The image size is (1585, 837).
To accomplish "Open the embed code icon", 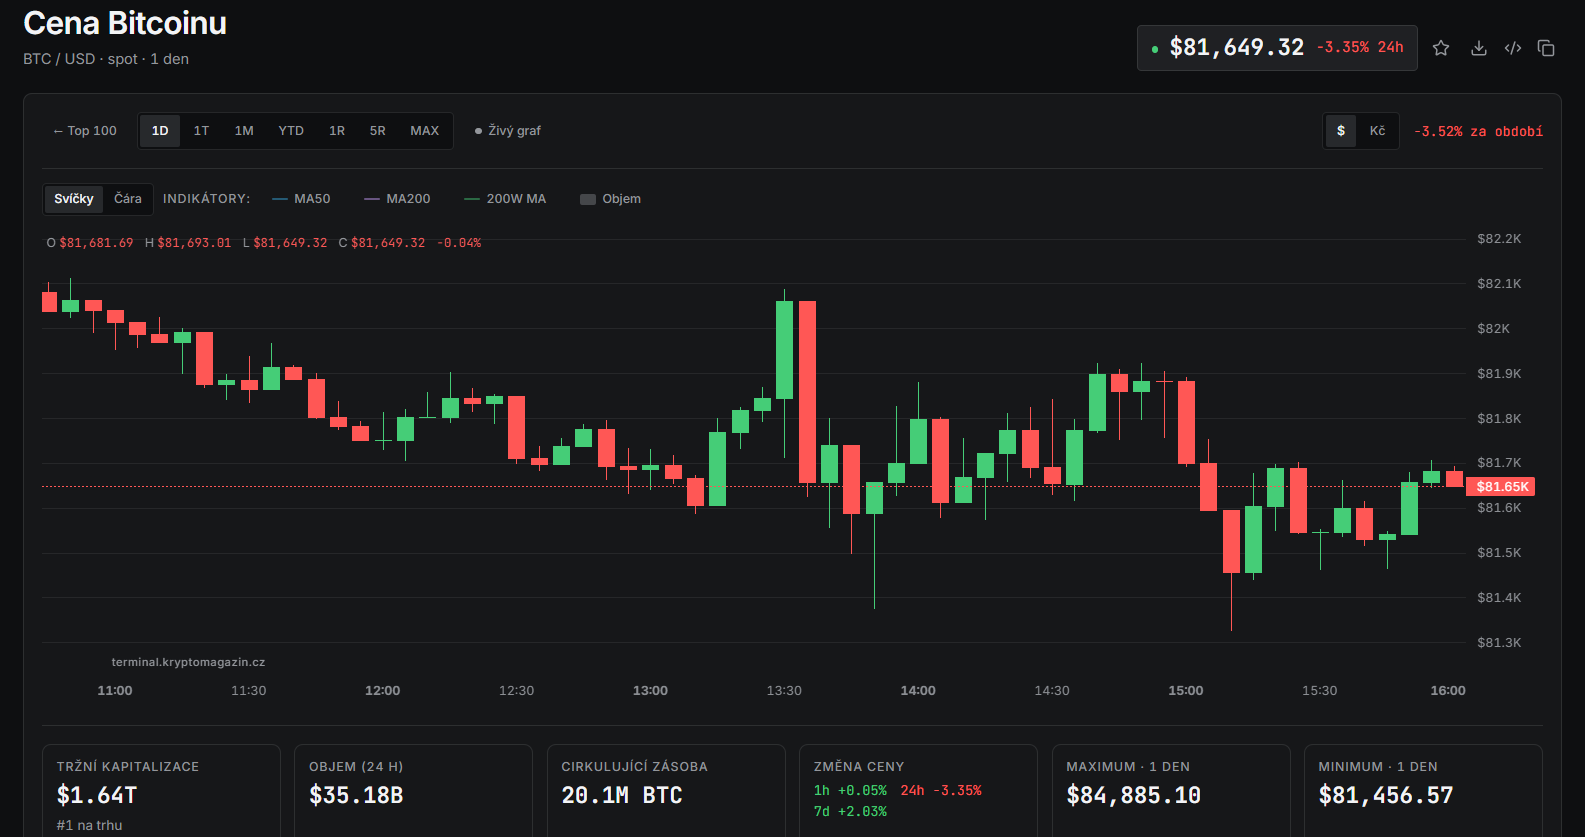I will 1513,48.
